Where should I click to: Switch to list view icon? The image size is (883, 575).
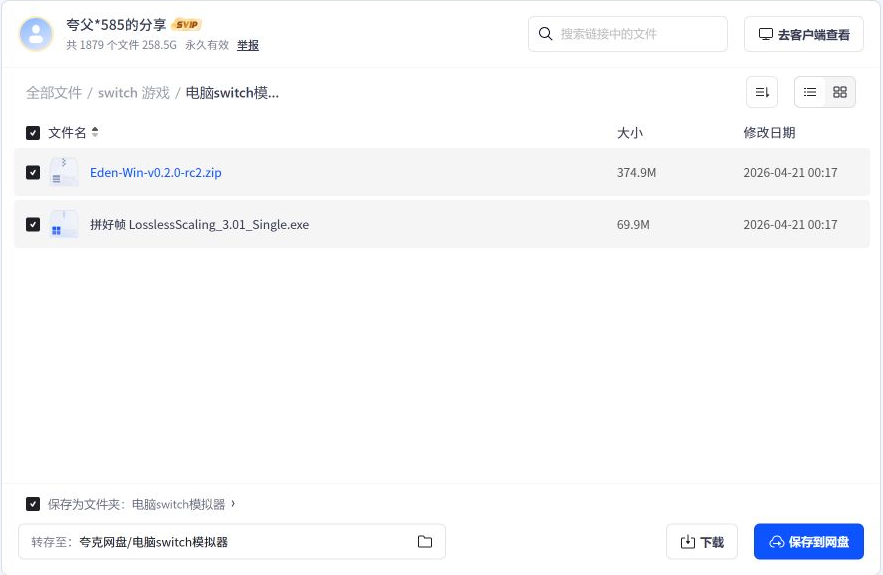(x=810, y=92)
